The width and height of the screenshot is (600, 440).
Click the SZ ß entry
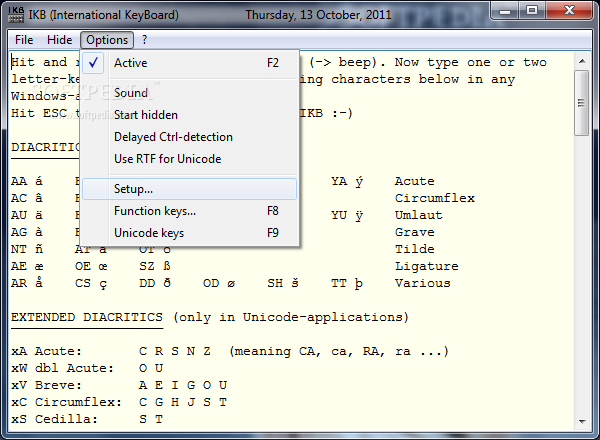pos(155,266)
